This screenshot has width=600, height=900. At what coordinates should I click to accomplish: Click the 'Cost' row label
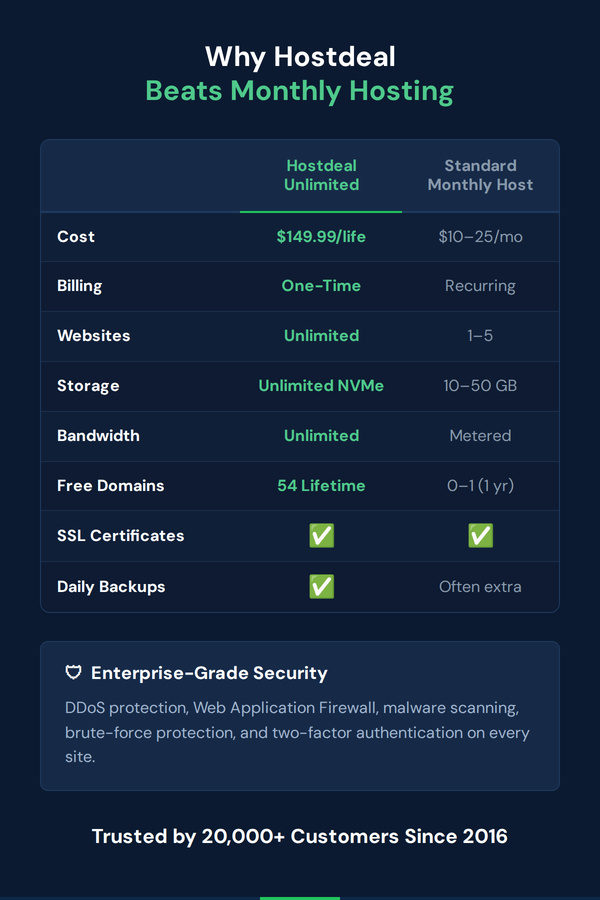pos(76,236)
